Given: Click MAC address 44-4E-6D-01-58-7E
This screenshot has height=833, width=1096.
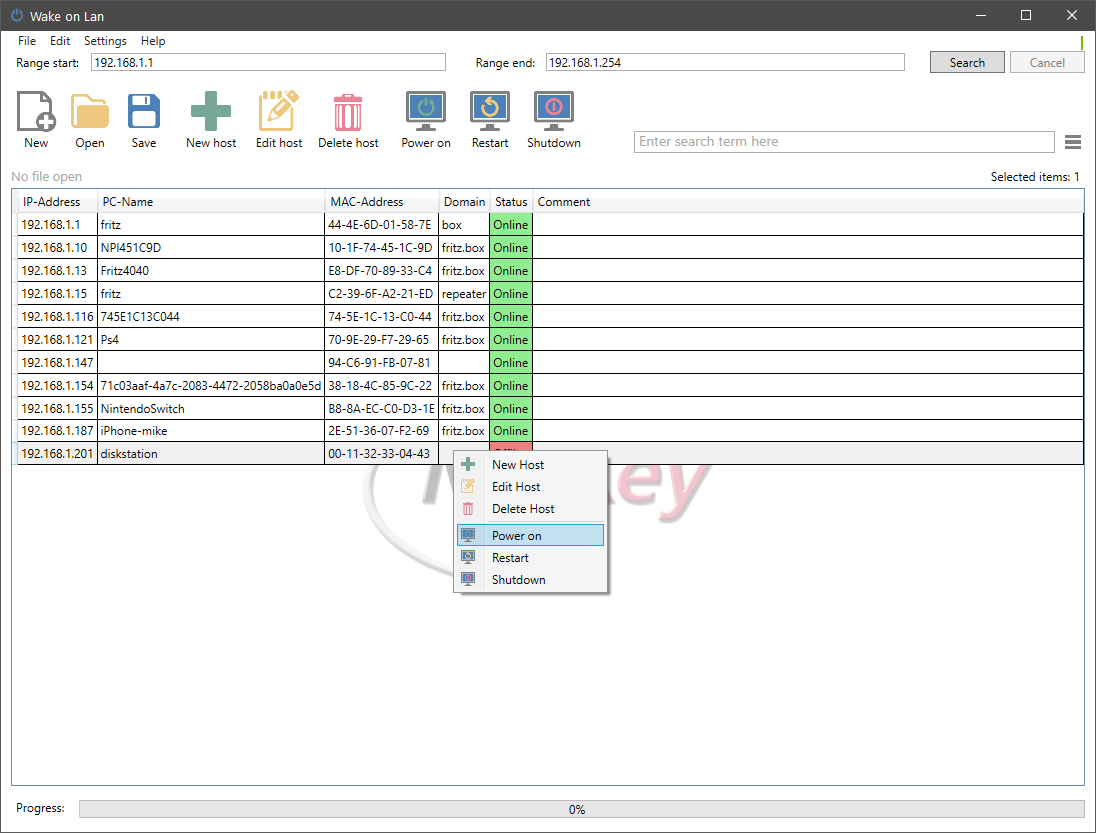Looking at the screenshot, I should [x=380, y=224].
